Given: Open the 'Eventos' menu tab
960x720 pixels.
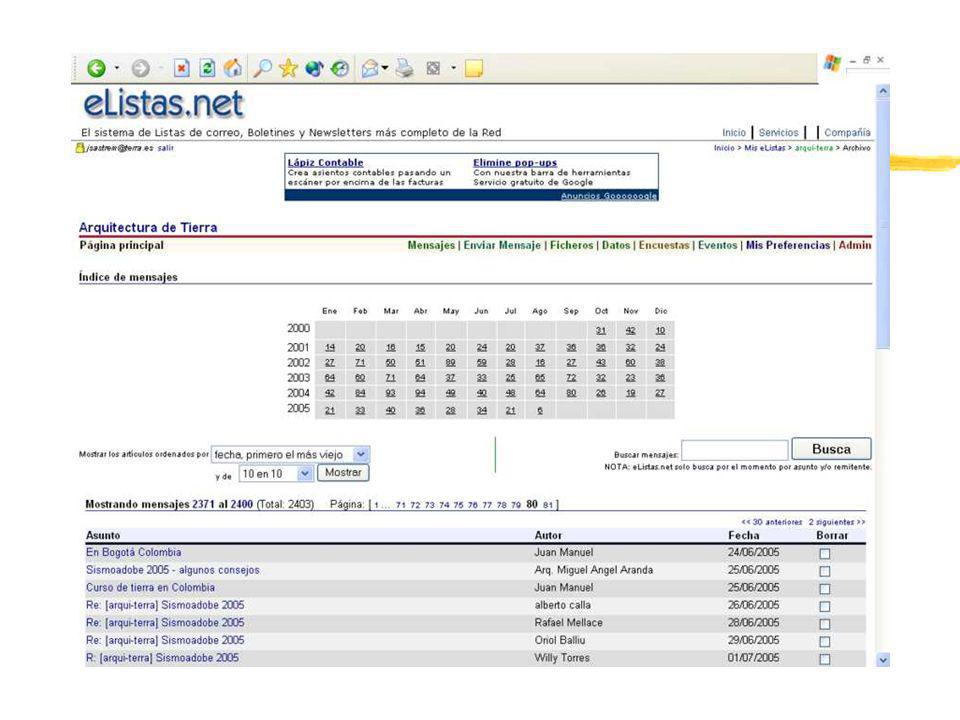Looking at the screenshot, I should [x=718, y=245].
